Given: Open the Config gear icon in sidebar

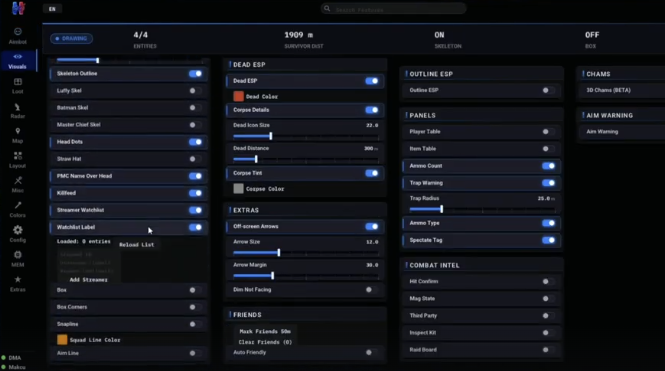Looking at the screenshot, I should coord(17,230).
